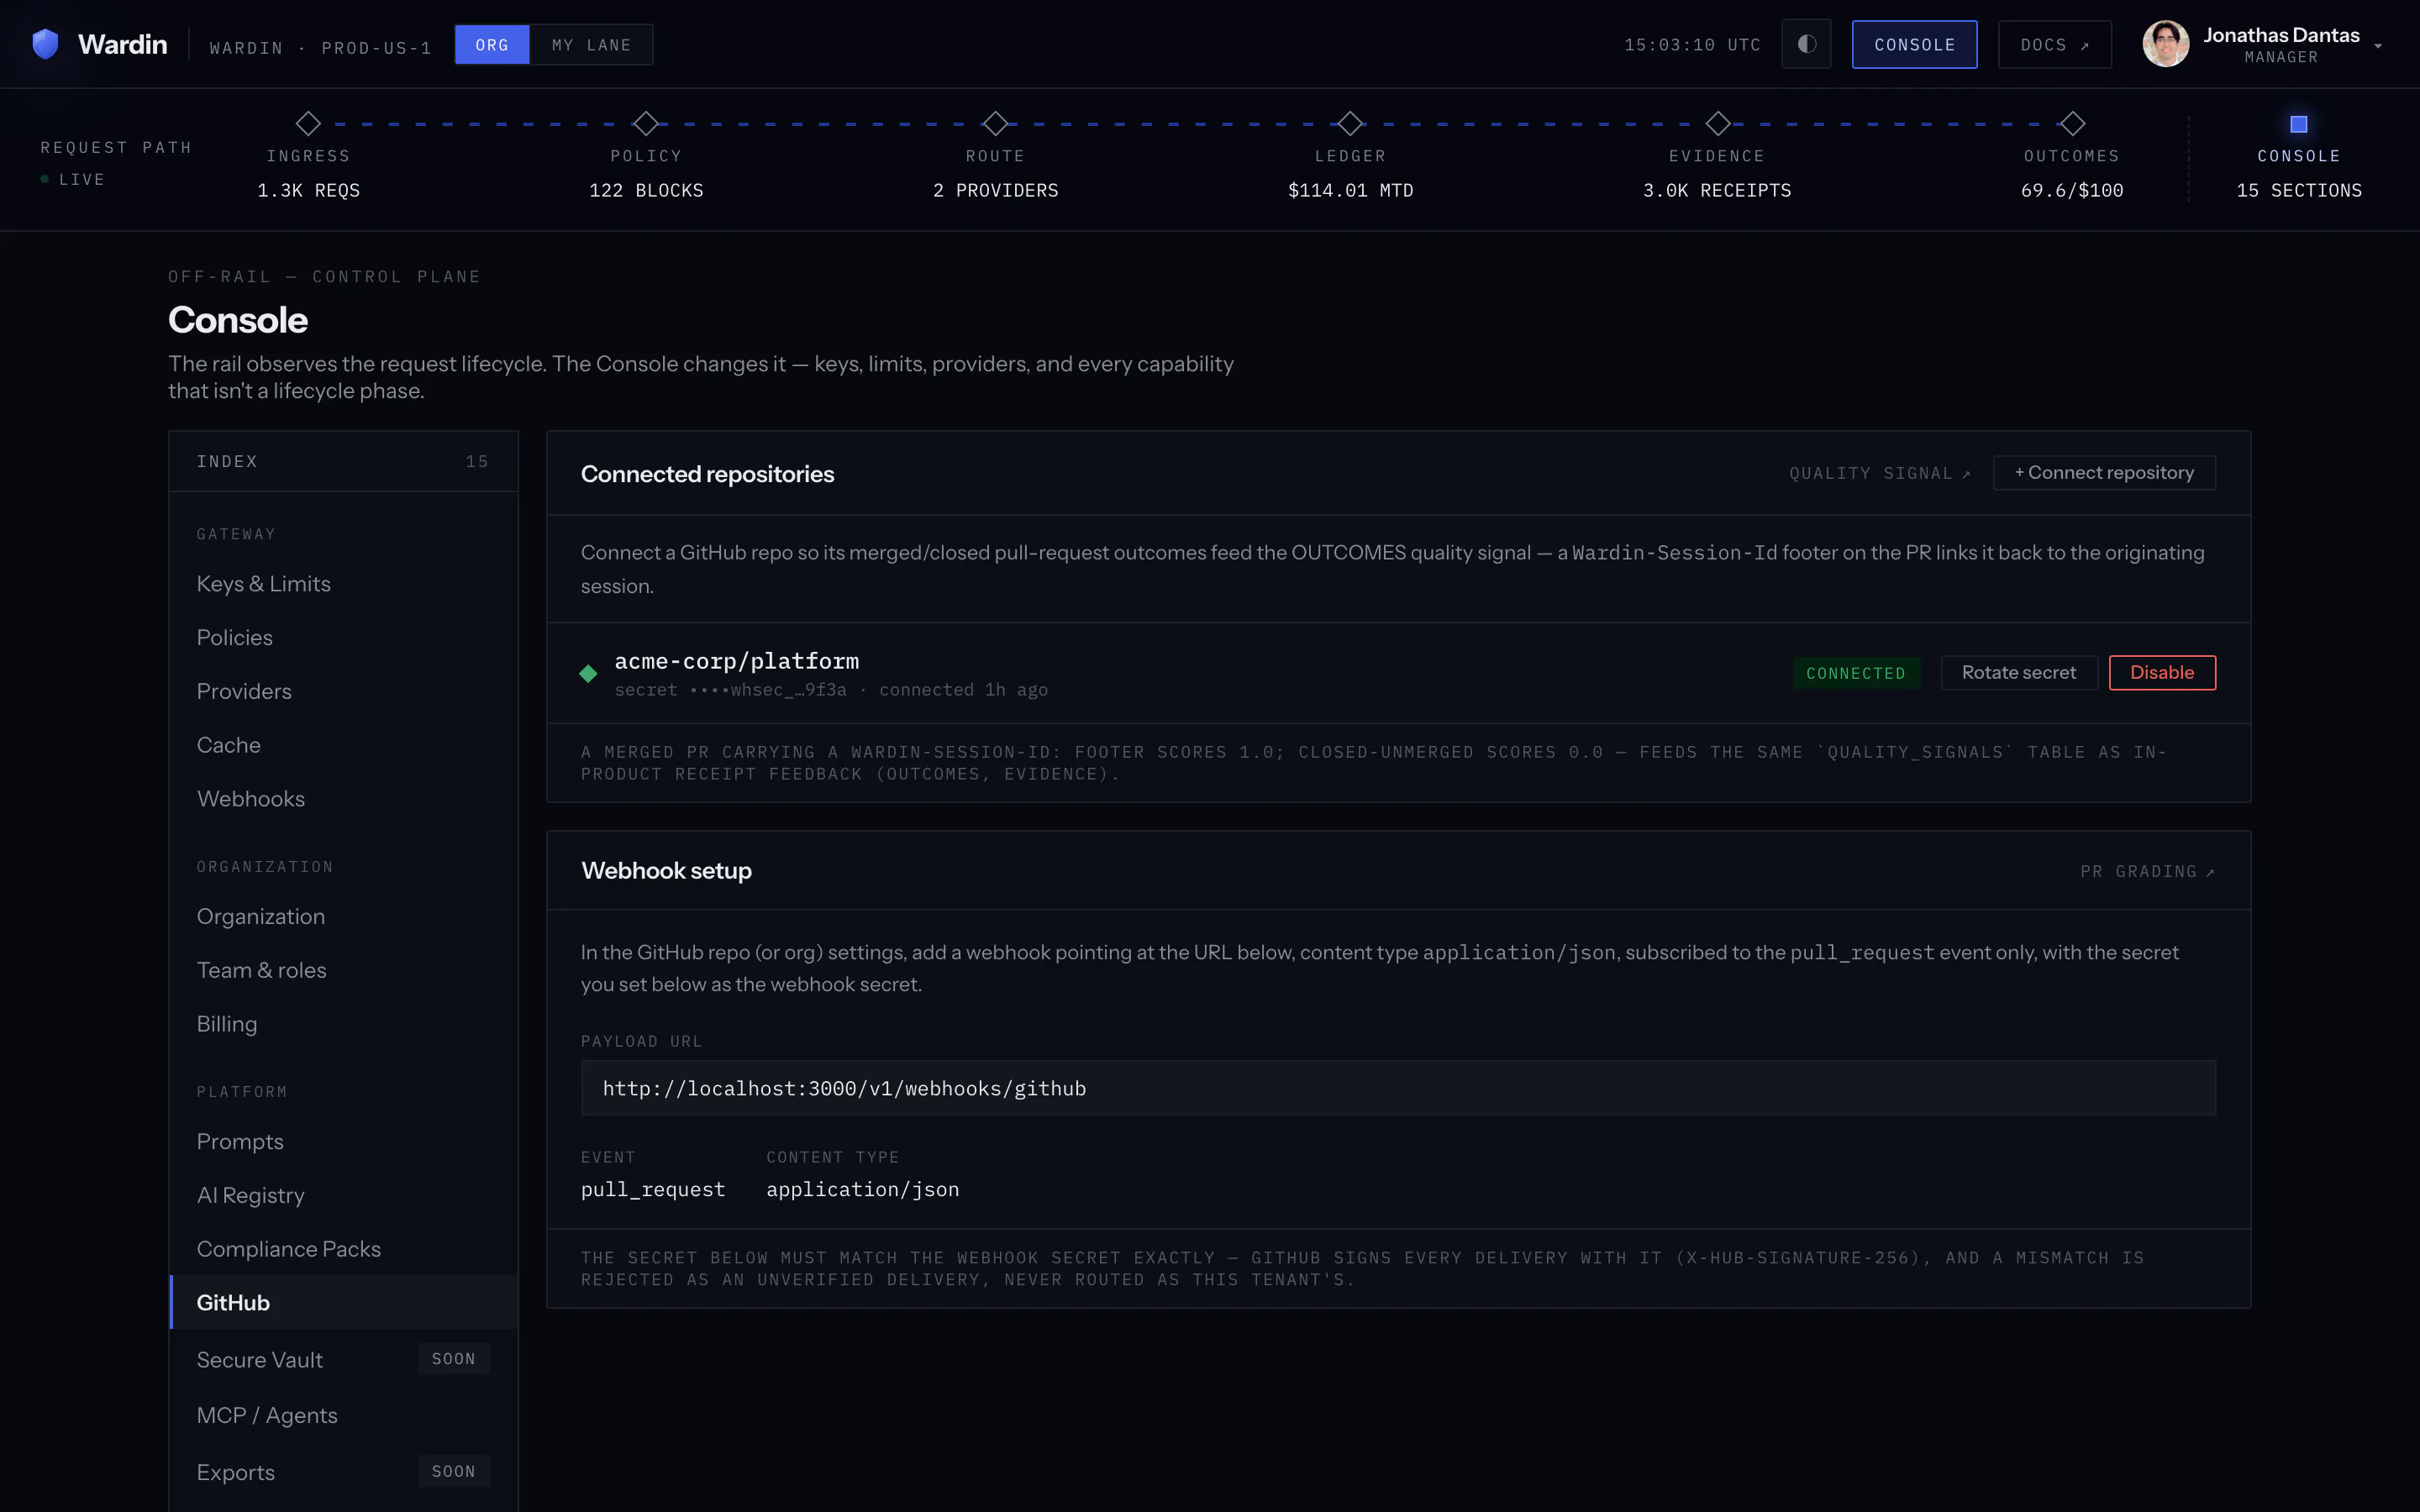Open Keys & Limits section
The height and width of the screenshot is (1512, 2420).
pos(344,584)
